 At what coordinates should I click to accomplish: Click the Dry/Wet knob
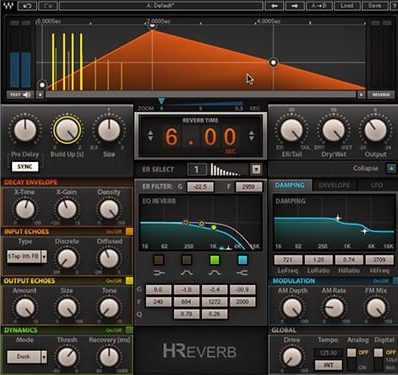click(333, 130)
